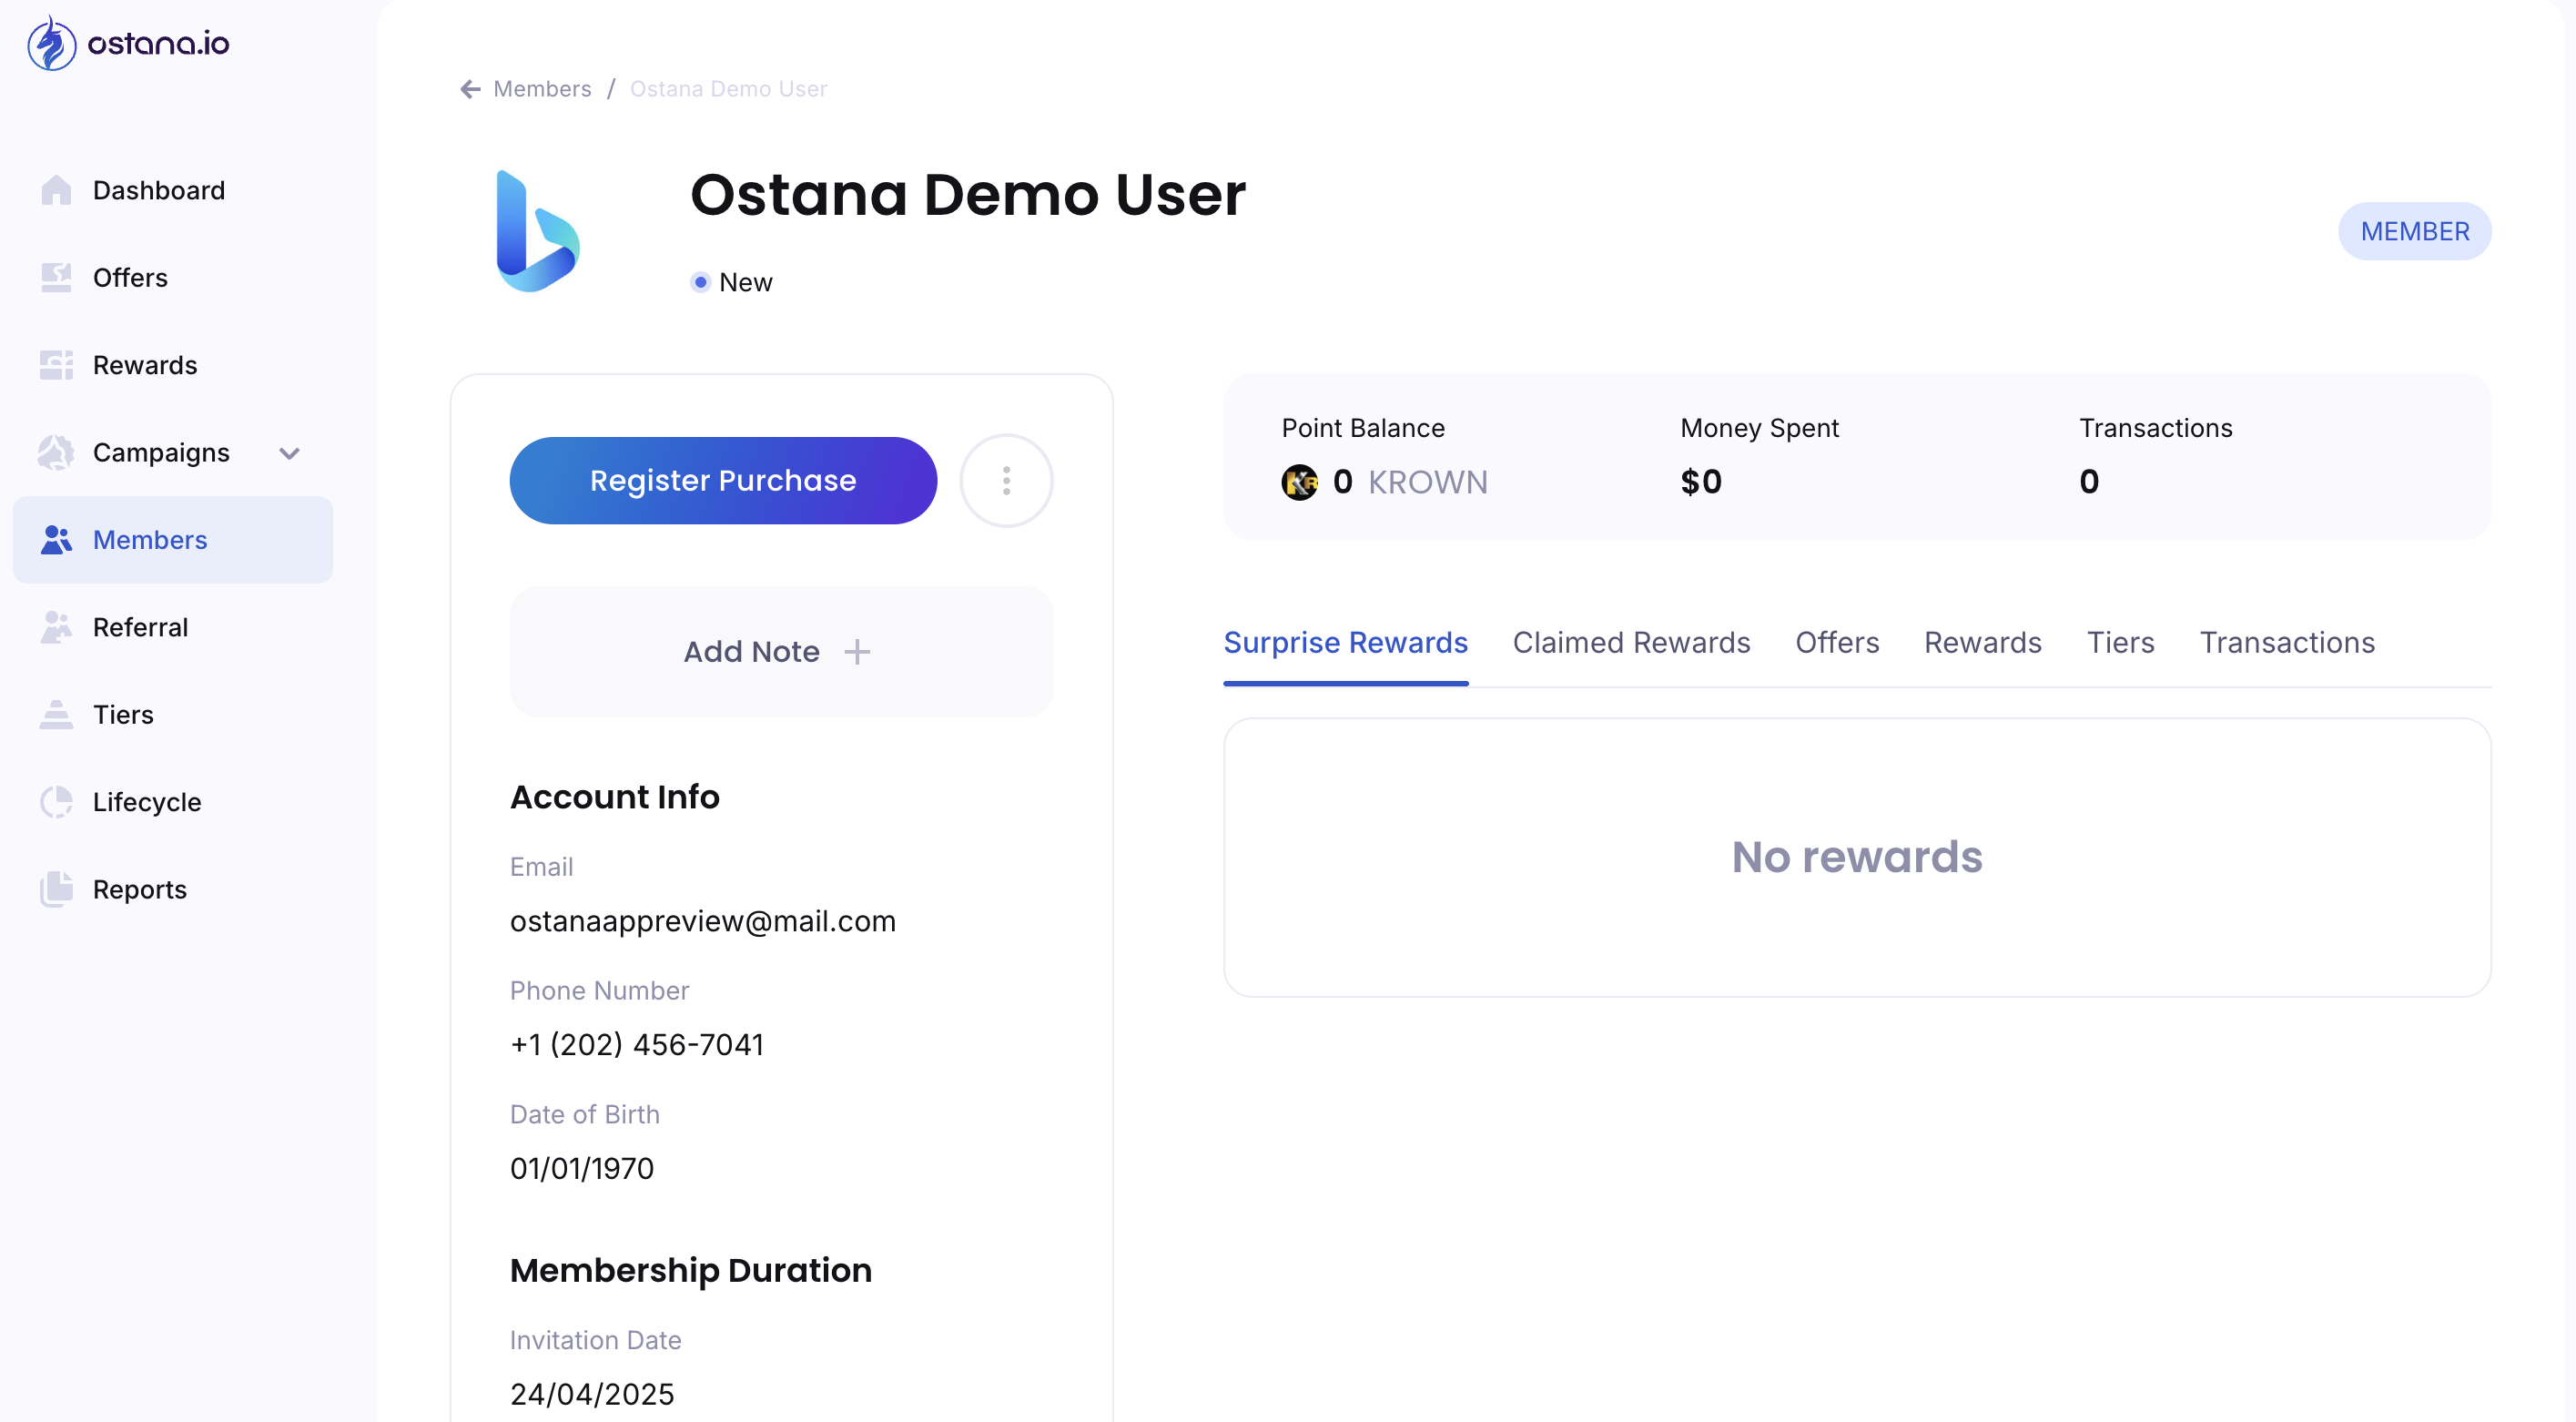Click the No rewards placeholder text
This screenshot has width=2576, height=1422.
point(1857,857)
